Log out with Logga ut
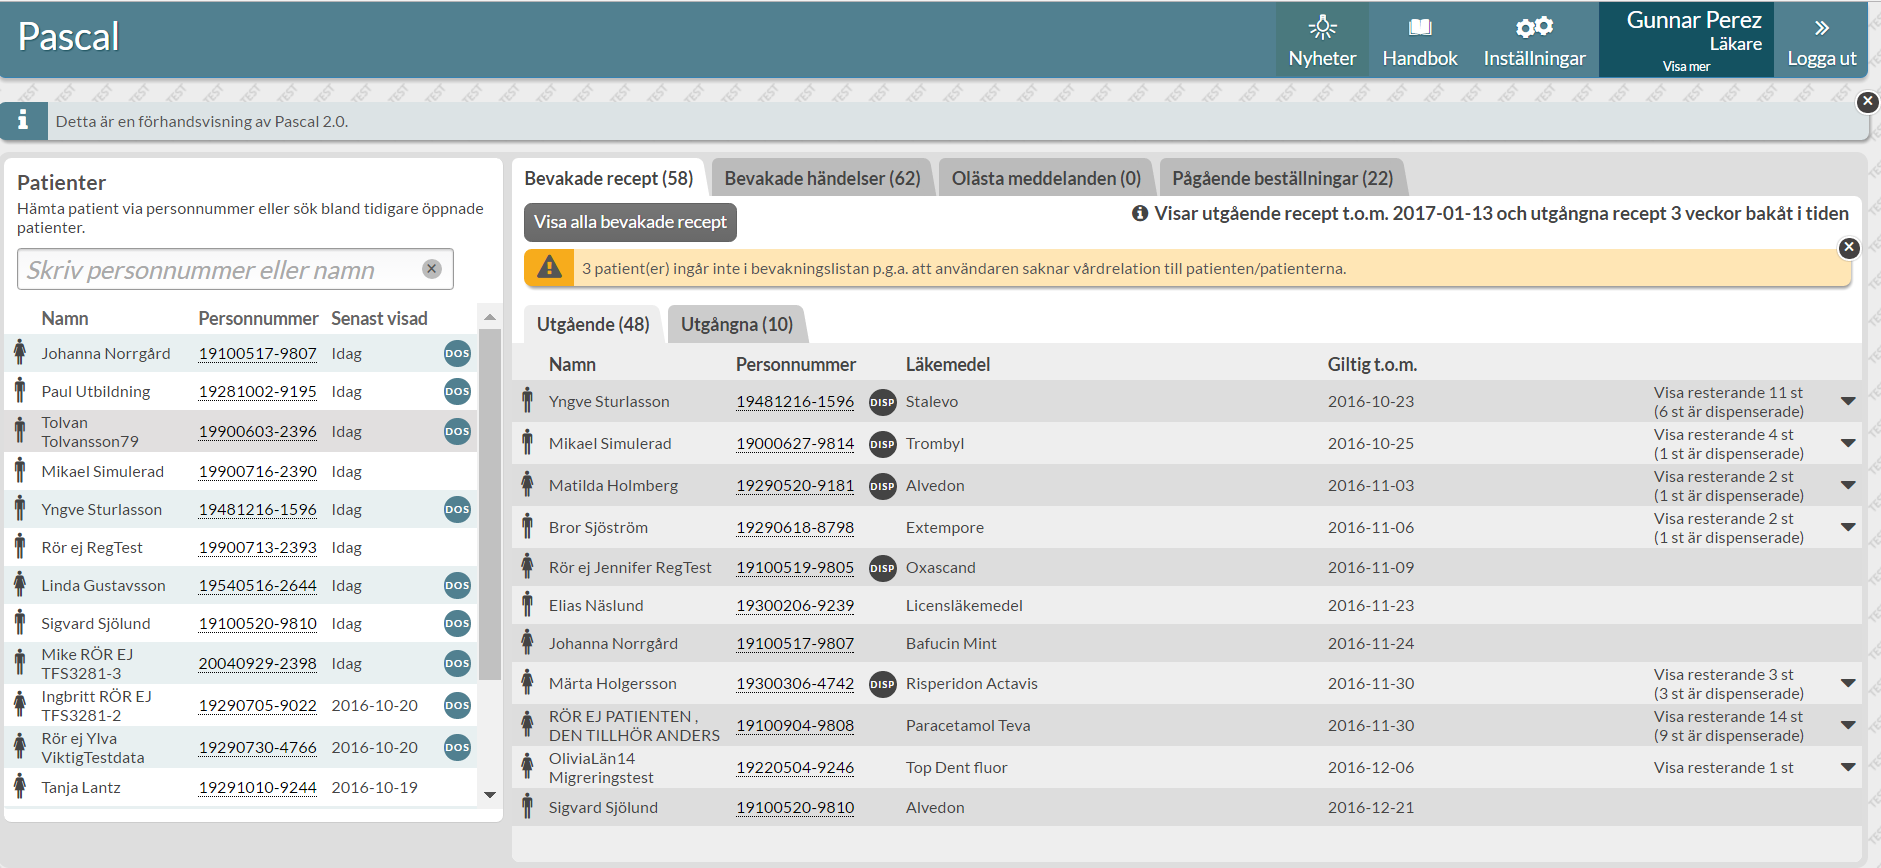This screenshot has width=1881, height=868. pyautogui.click(x=1821, y=41)
